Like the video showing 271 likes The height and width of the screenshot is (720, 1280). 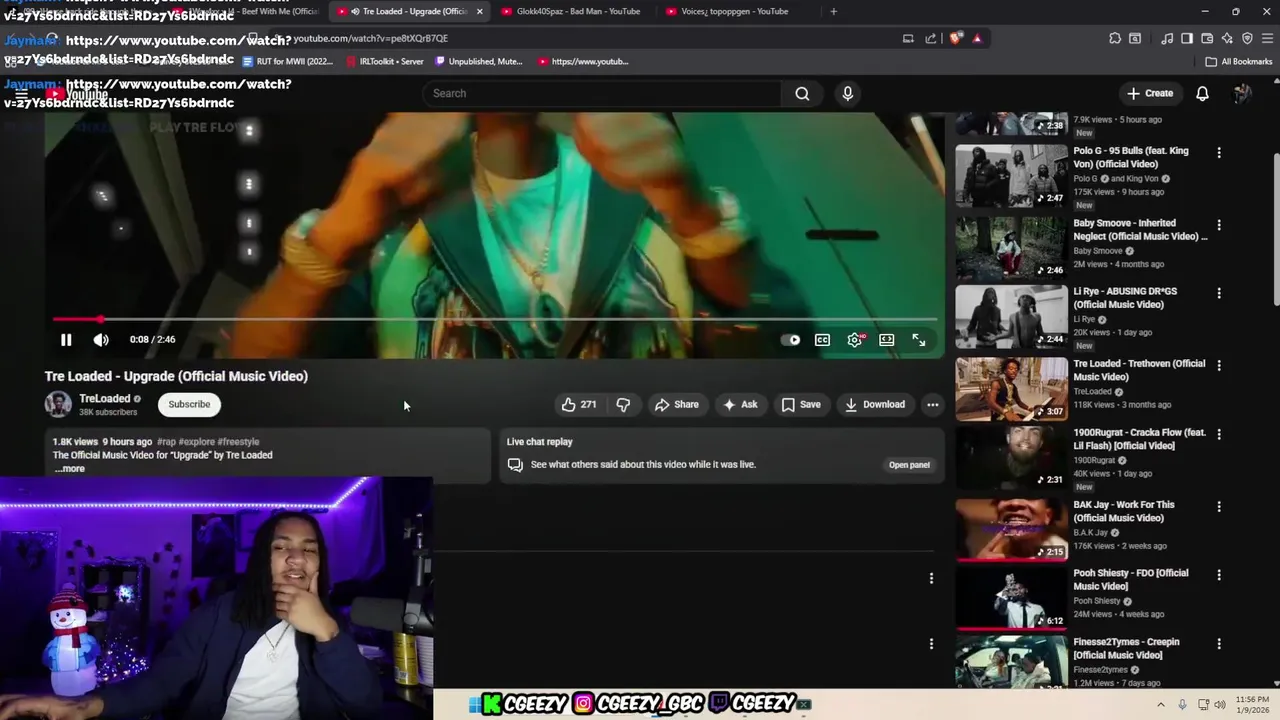pyautogui.click(x=579, y=404)
